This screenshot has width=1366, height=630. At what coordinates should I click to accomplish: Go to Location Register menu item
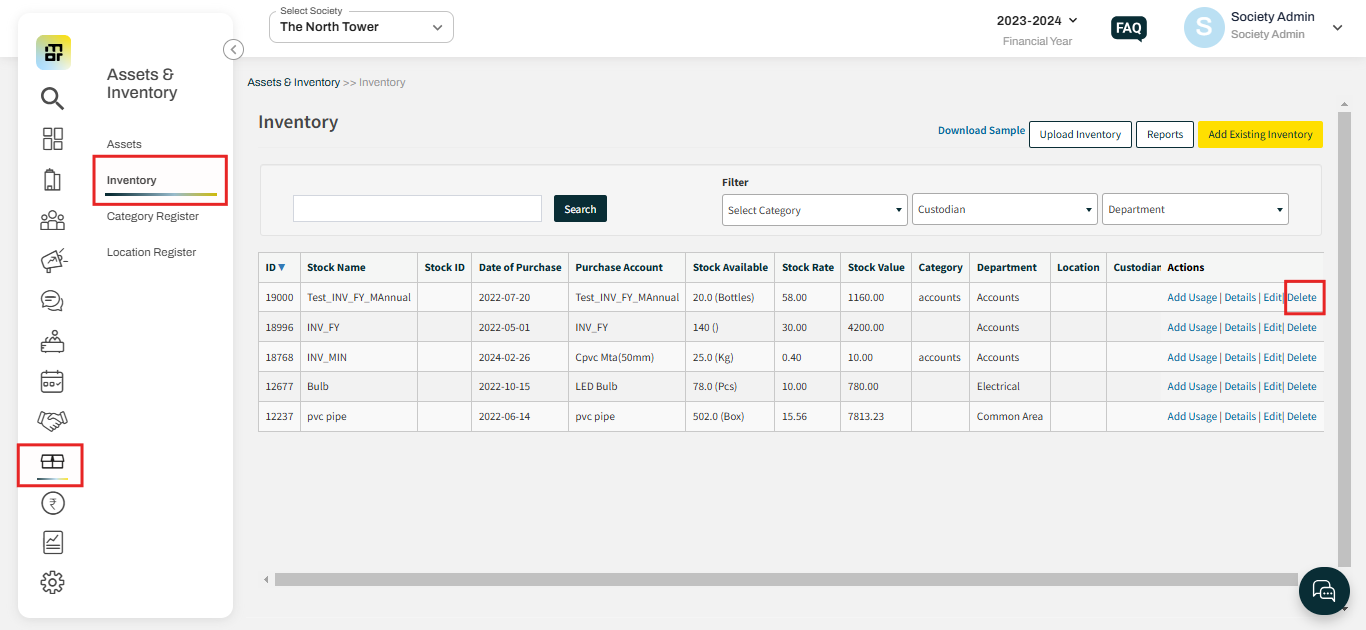click(151, 252)
